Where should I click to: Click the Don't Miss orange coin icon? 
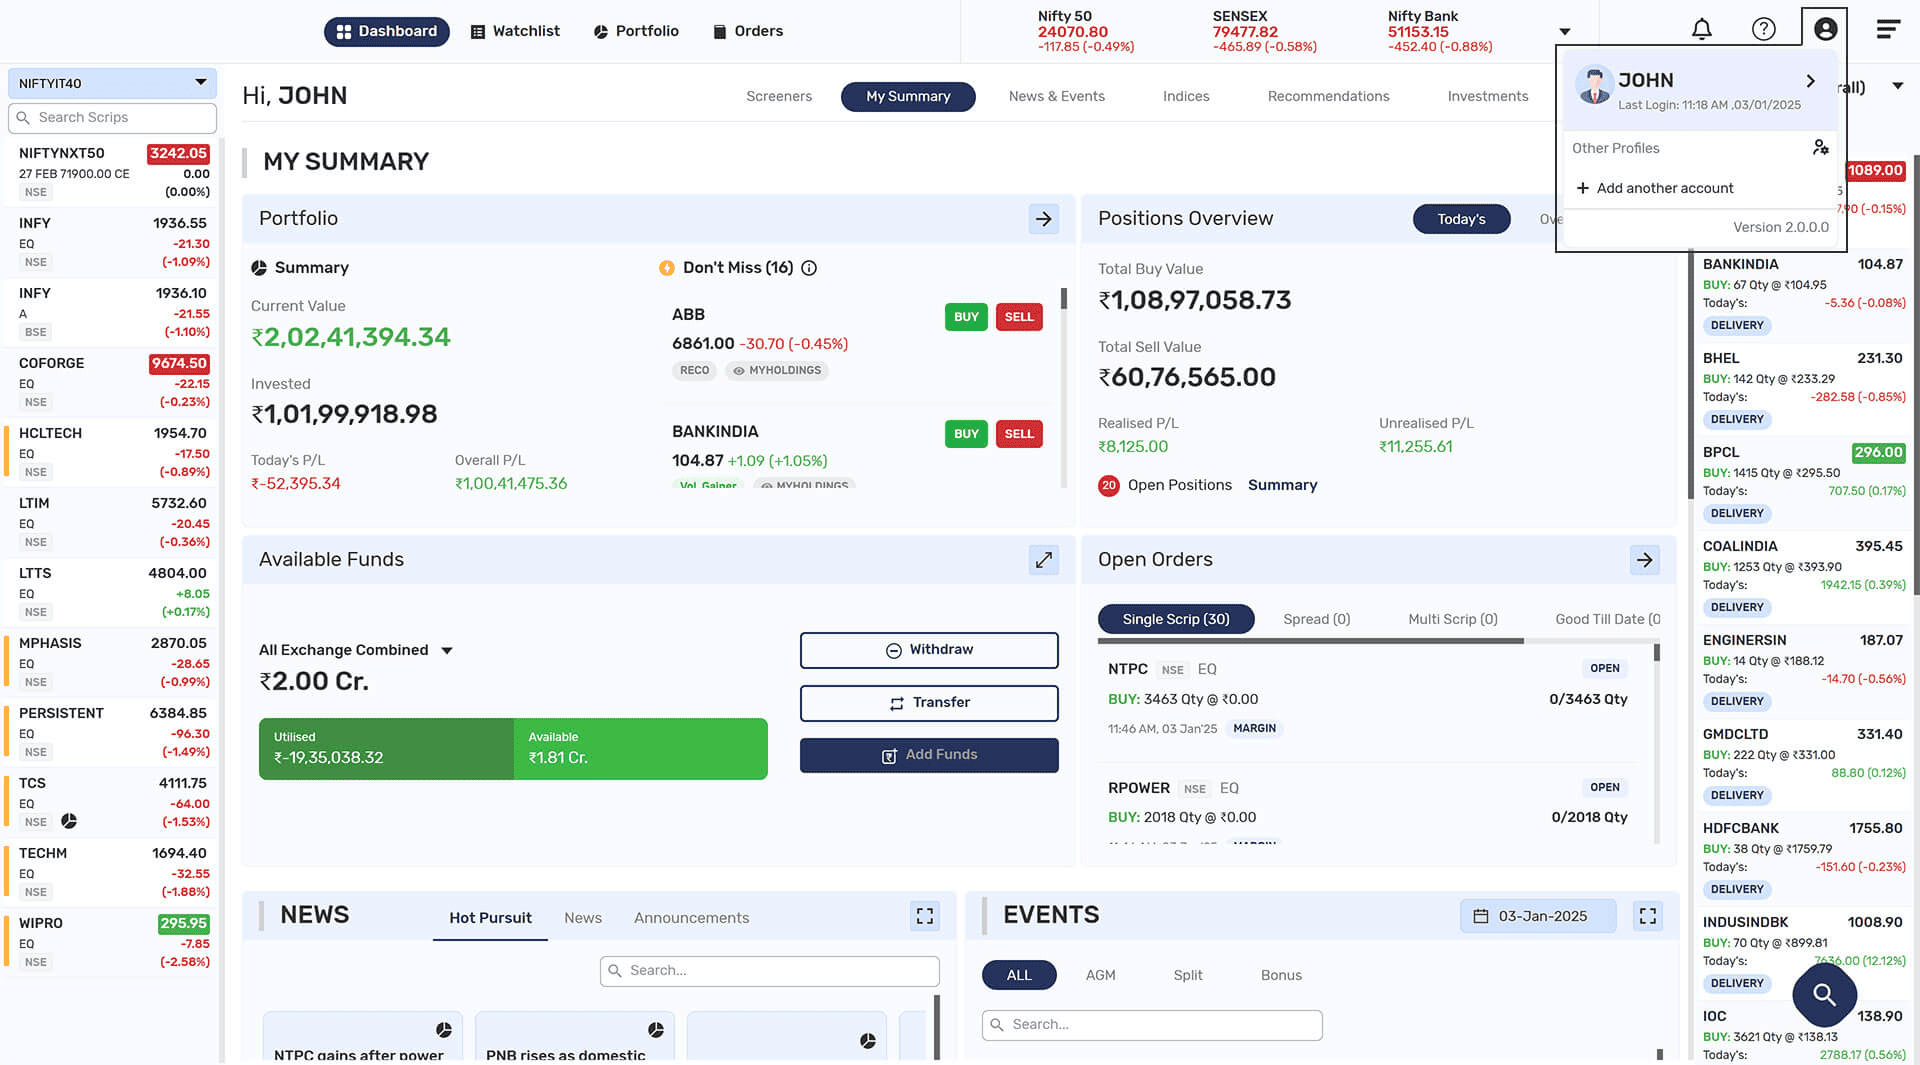[x=667, y=268]
